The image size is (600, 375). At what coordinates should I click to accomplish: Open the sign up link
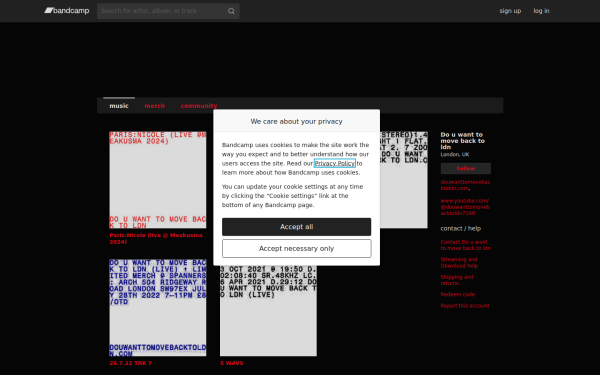click(510, 11)
